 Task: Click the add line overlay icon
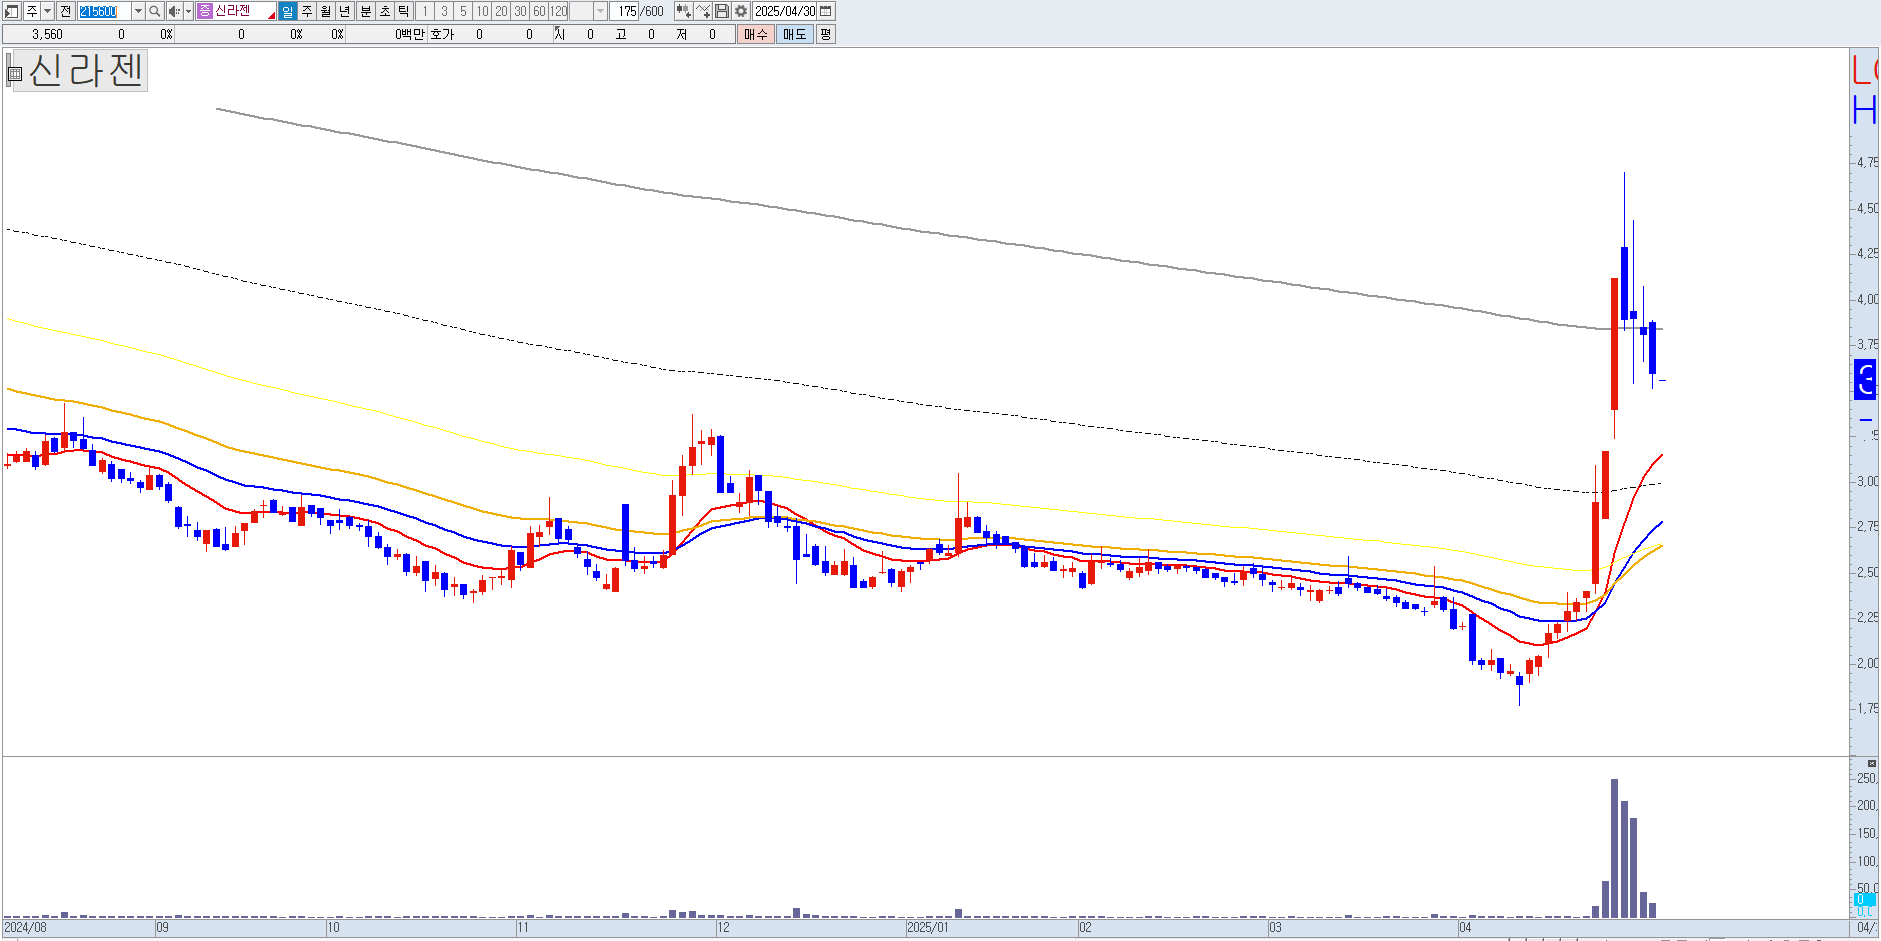[x=703, y=11]
